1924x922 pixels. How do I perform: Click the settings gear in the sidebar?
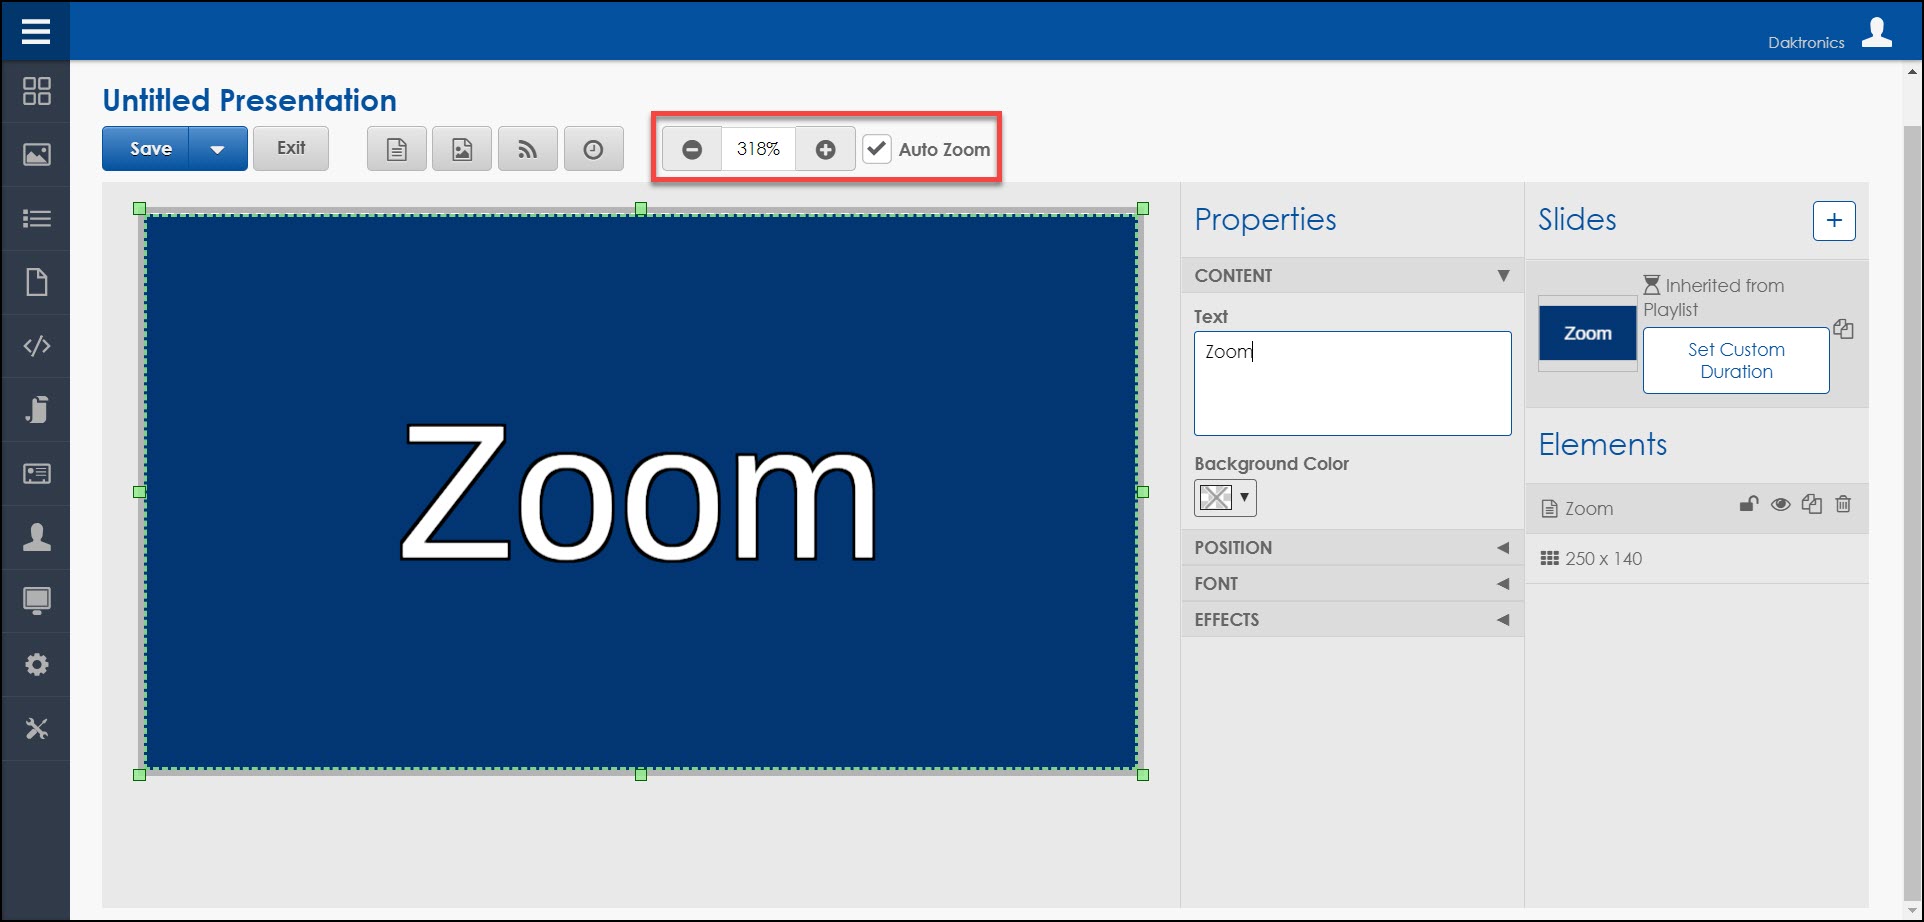(x=37, y=664)
